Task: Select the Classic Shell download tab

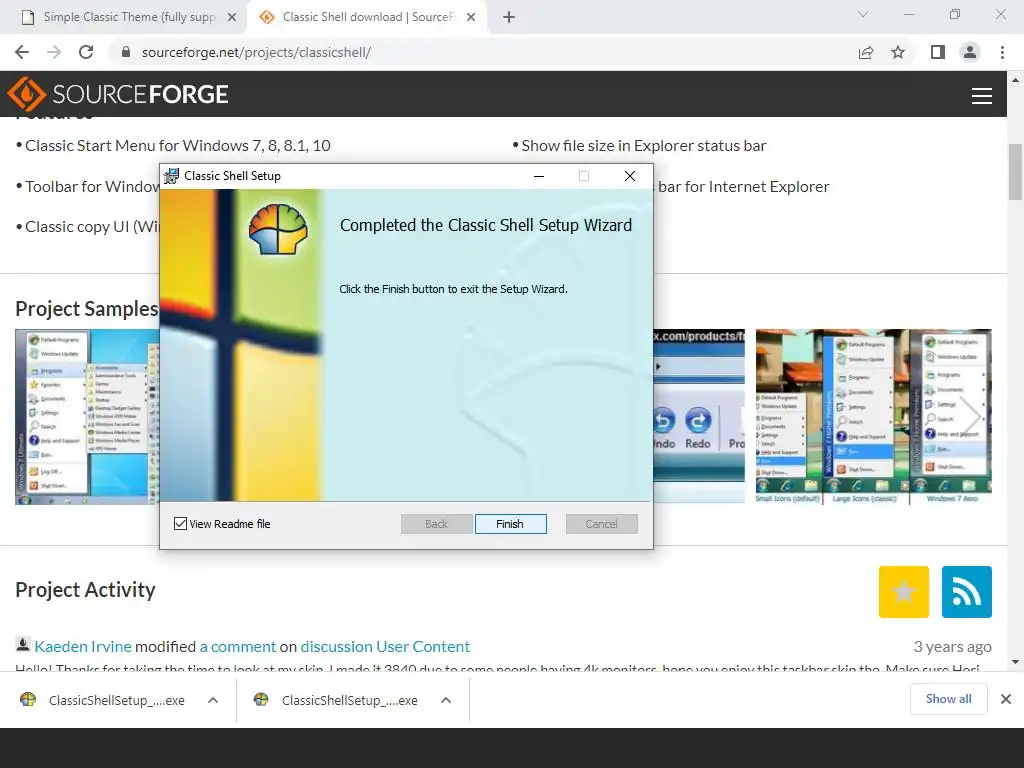Action: [366, 17]
